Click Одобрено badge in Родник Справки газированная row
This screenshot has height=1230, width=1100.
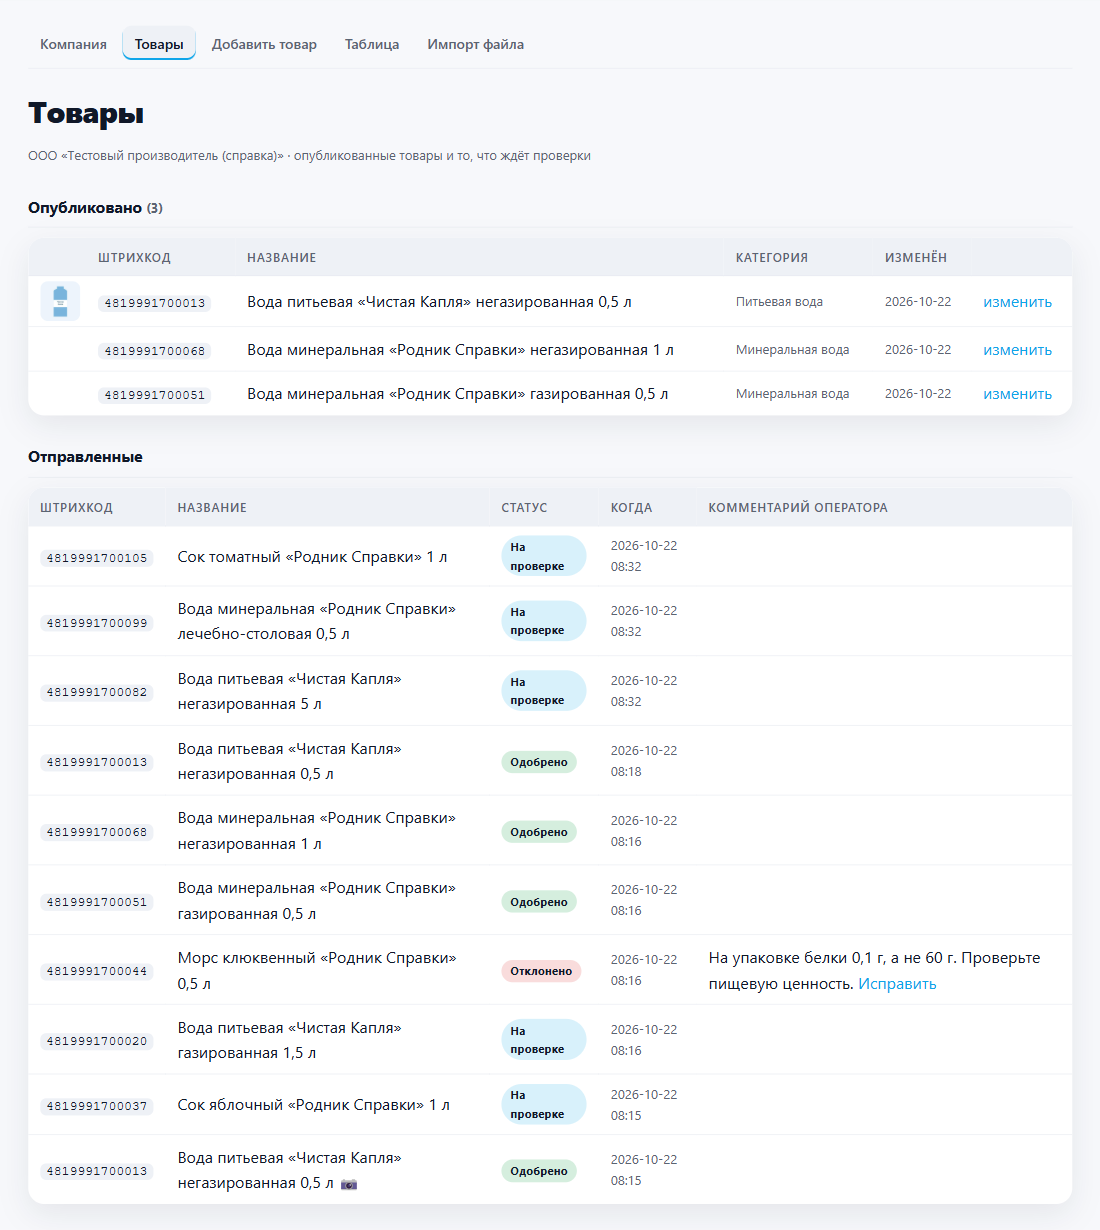pyautogui.click(x=539, y=902)
